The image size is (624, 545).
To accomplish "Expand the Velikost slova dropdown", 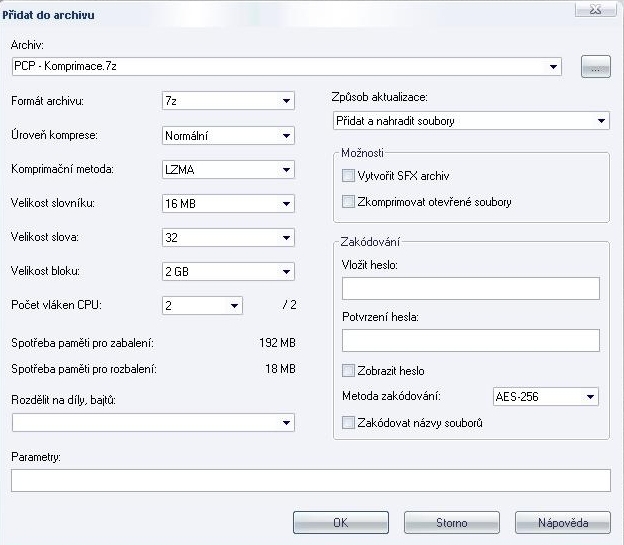I will point(228,238).
